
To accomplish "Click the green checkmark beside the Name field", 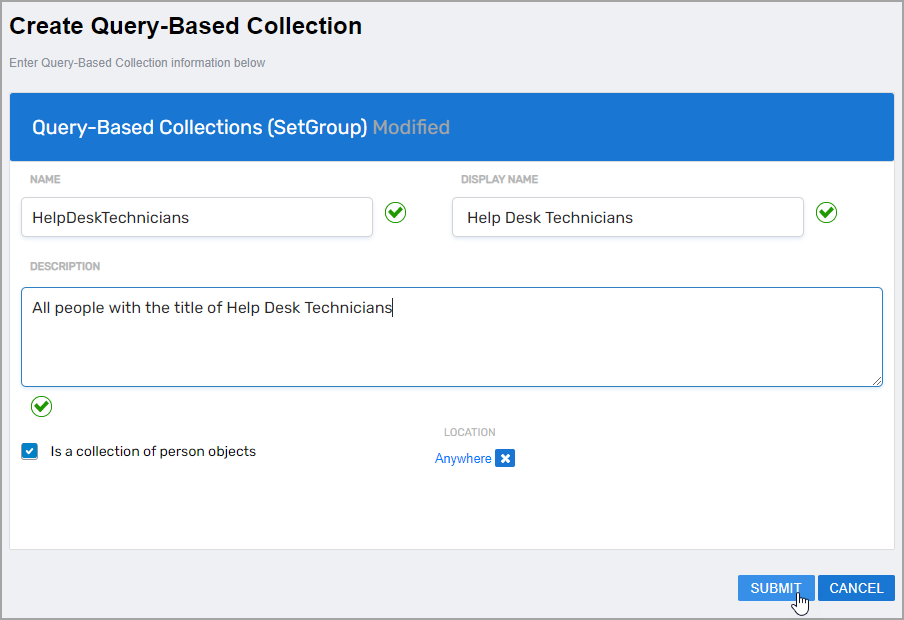I will pos(396,213).
